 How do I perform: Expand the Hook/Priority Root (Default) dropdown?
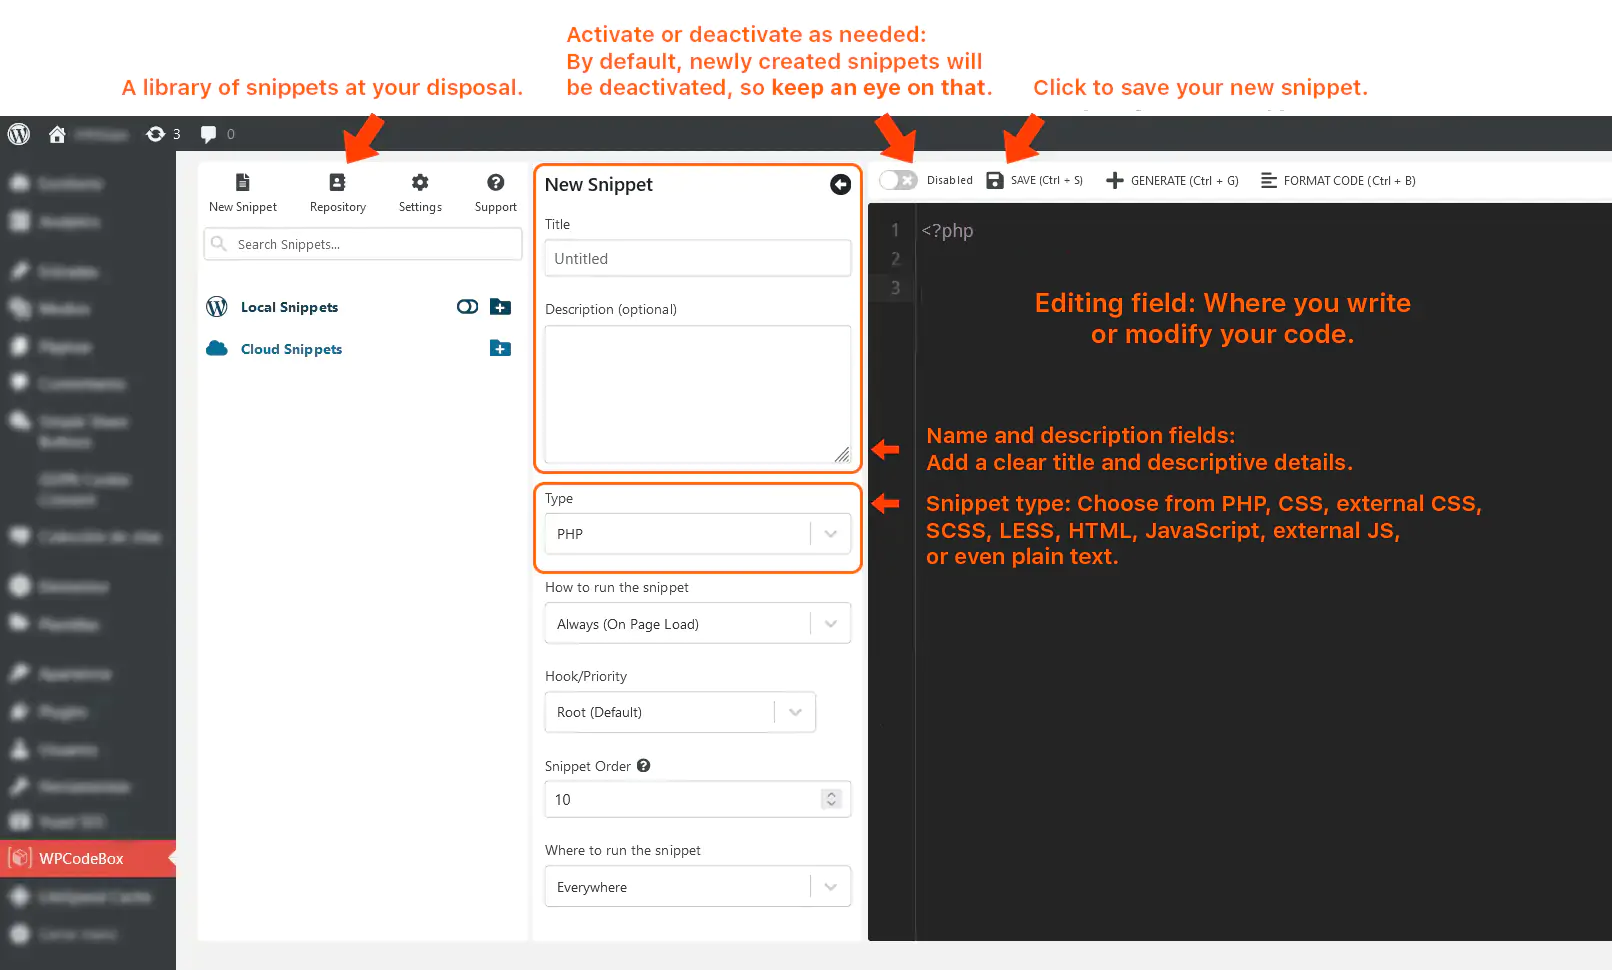pyautogui.click(x=680, y=712)
